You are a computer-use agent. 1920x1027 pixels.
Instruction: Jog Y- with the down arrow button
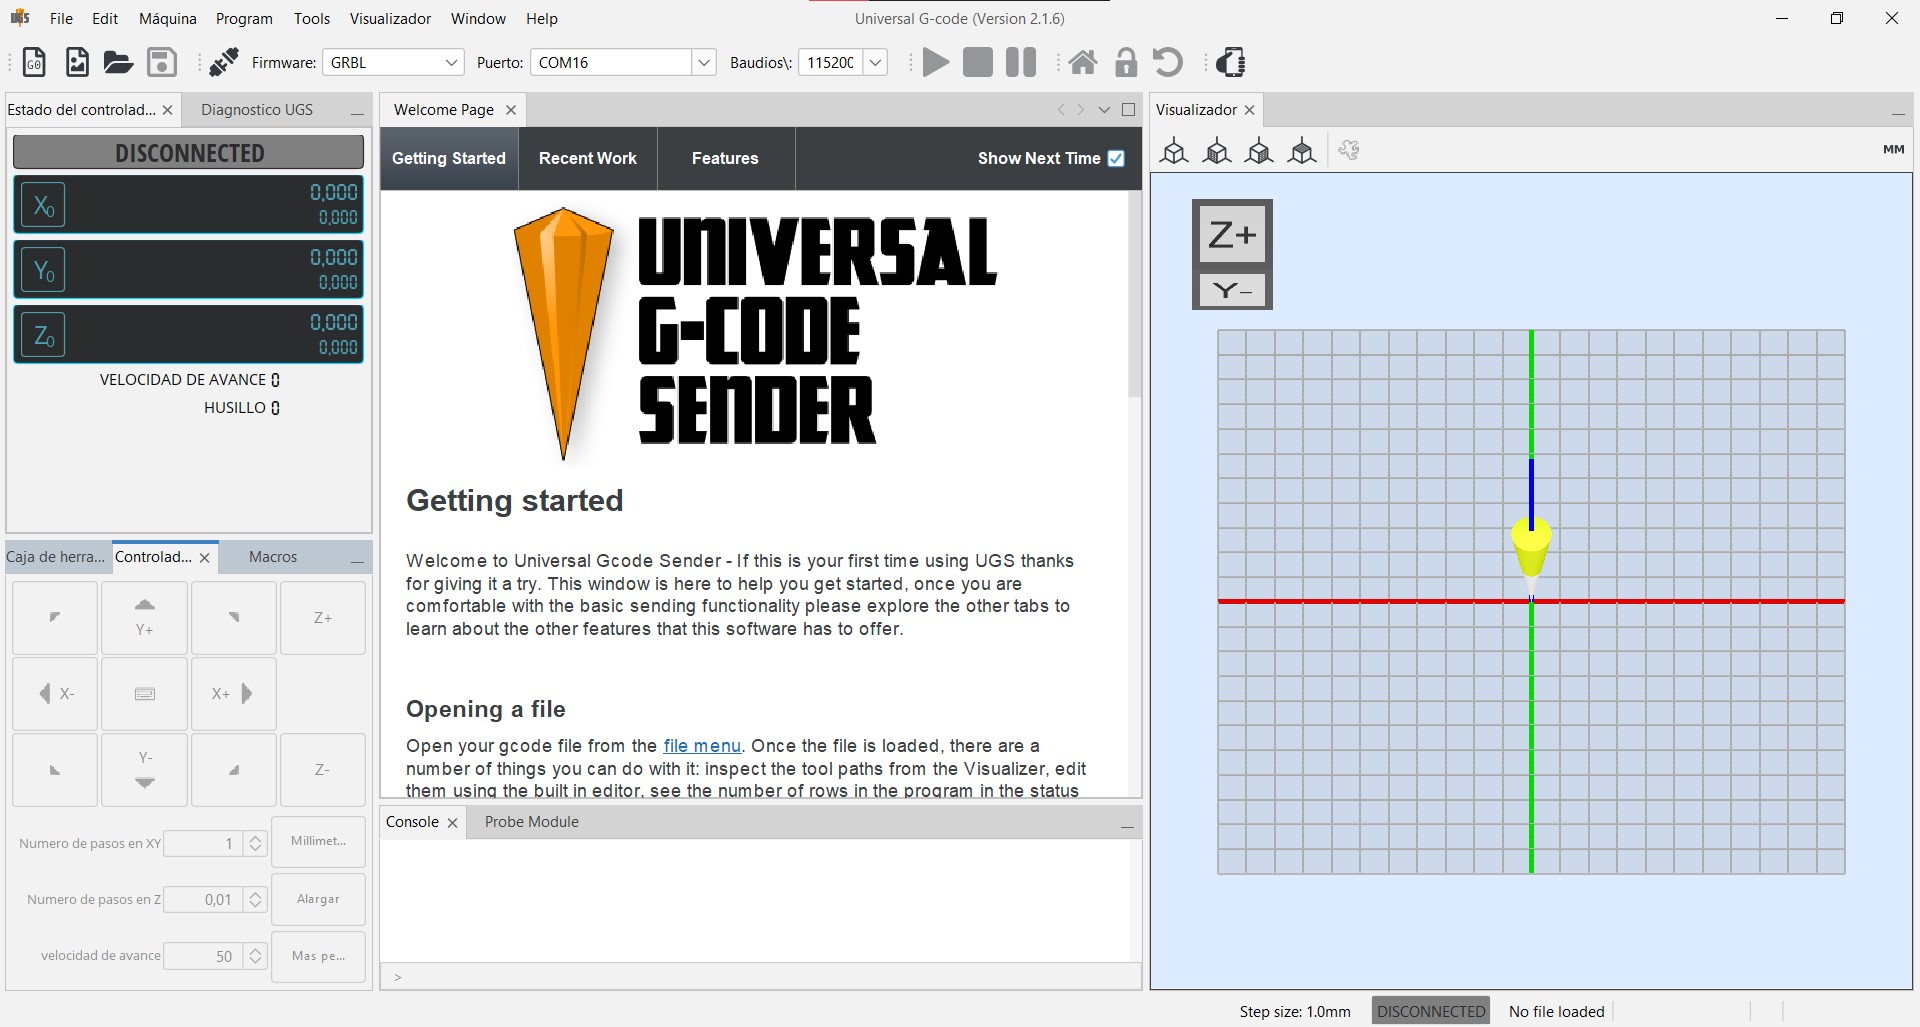click(145, 770)
